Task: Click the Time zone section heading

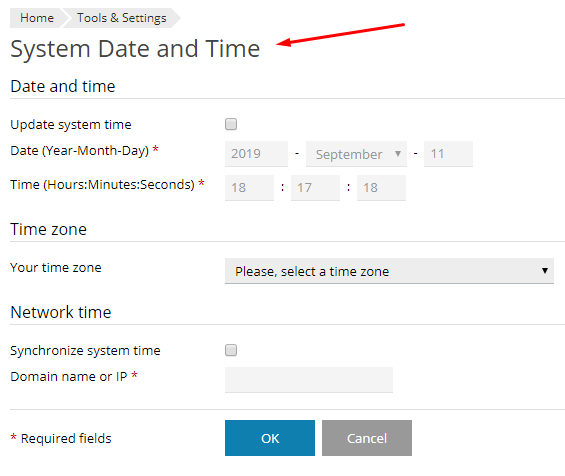Action: pyautogui.click(x=48, y=229)
